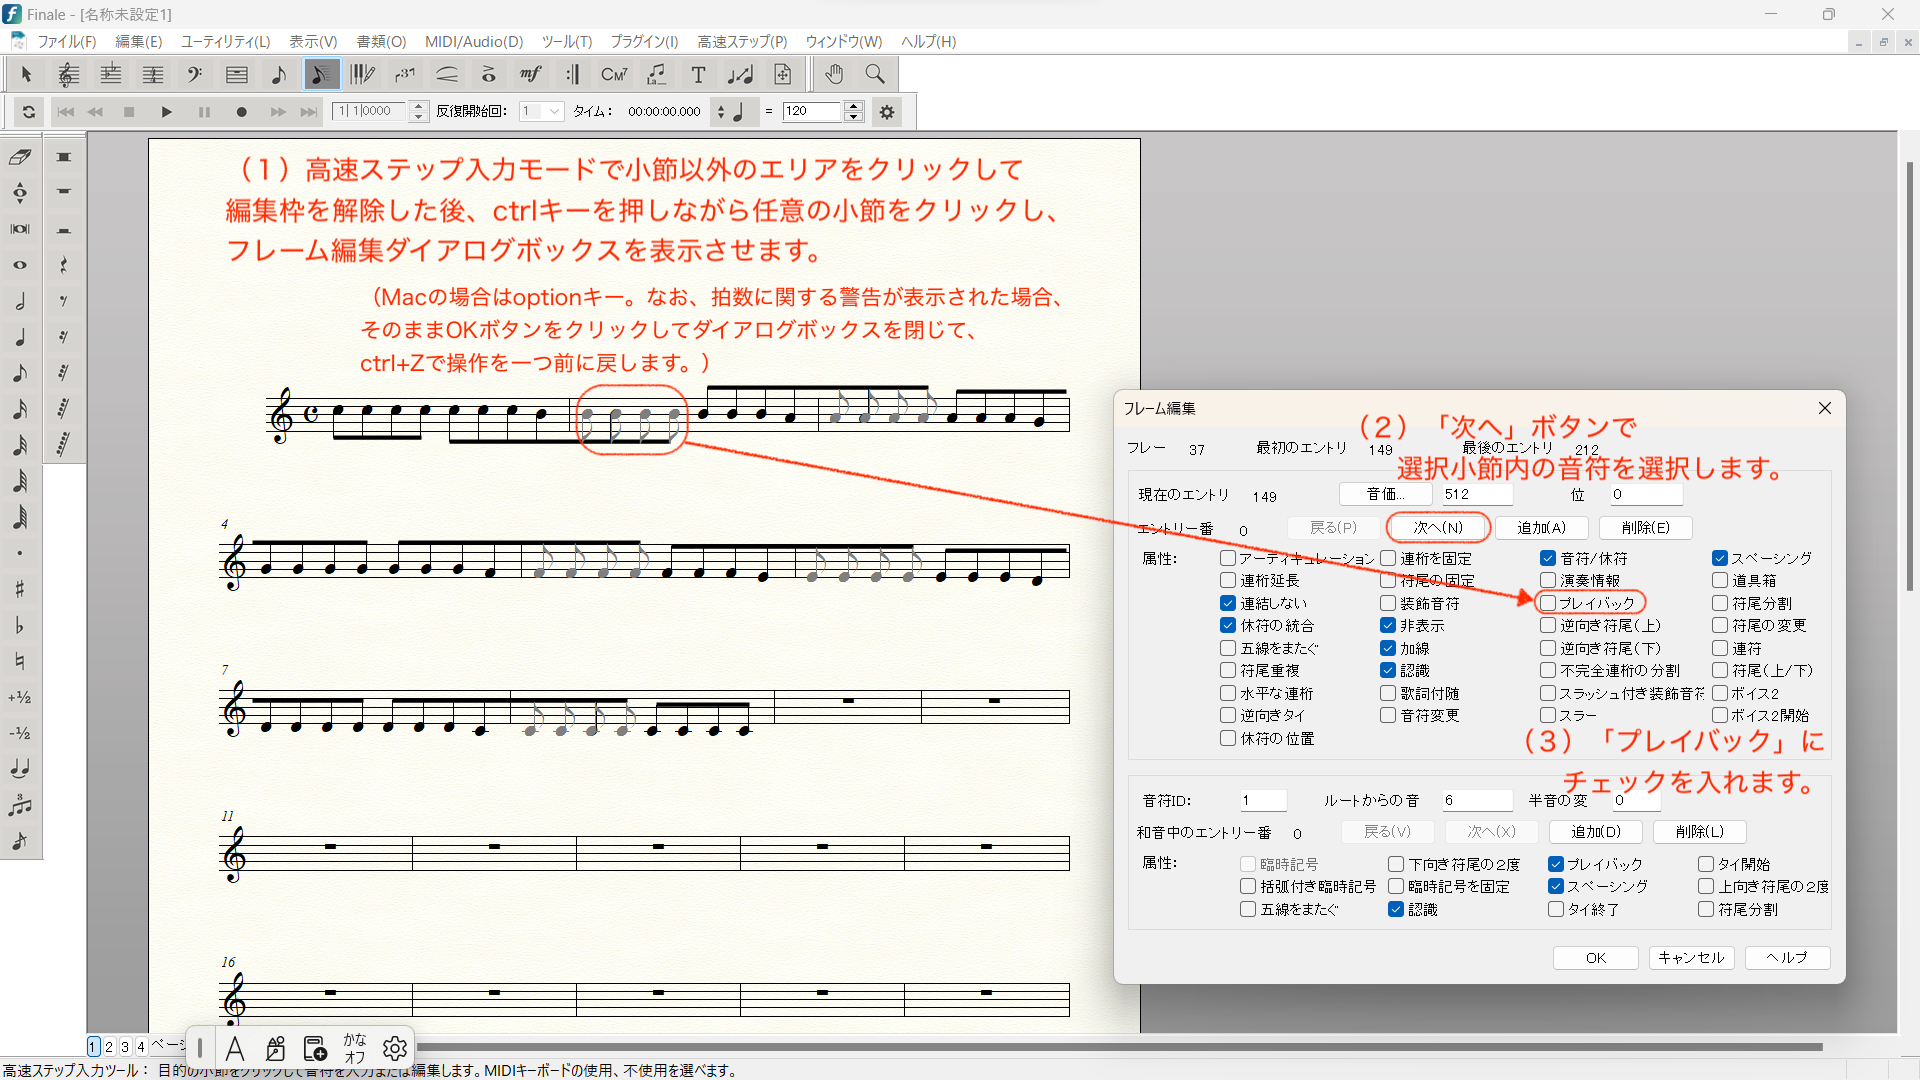
Task: Open the 編集(E) menu
Action: pyautogui.click(x=138, y=41)
